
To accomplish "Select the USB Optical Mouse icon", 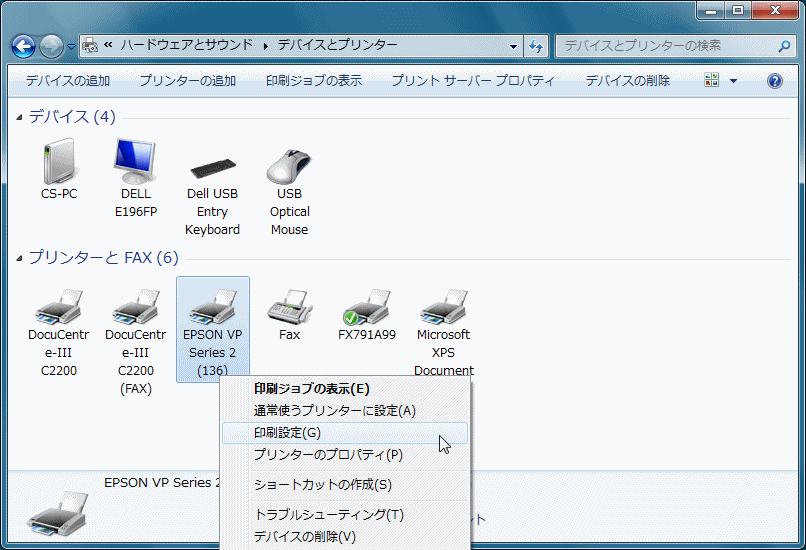I will tap(289, 167).
